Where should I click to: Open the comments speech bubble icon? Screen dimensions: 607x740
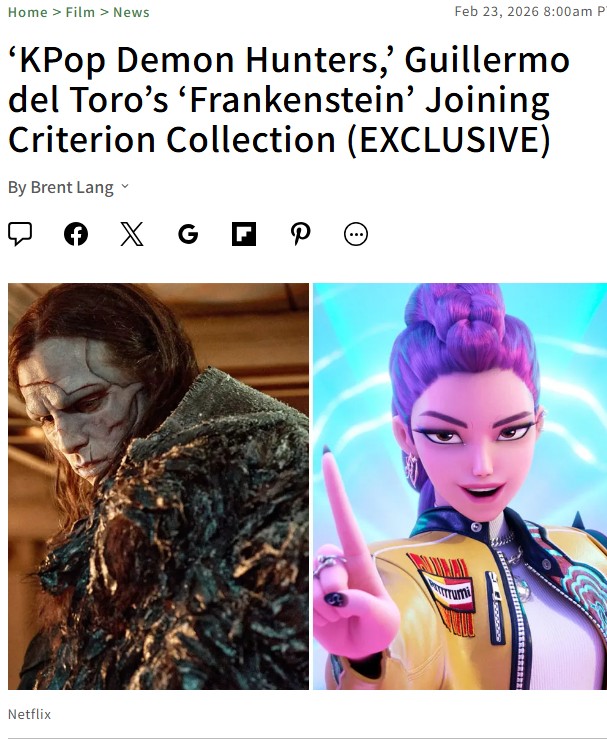(x=20, y=234)
